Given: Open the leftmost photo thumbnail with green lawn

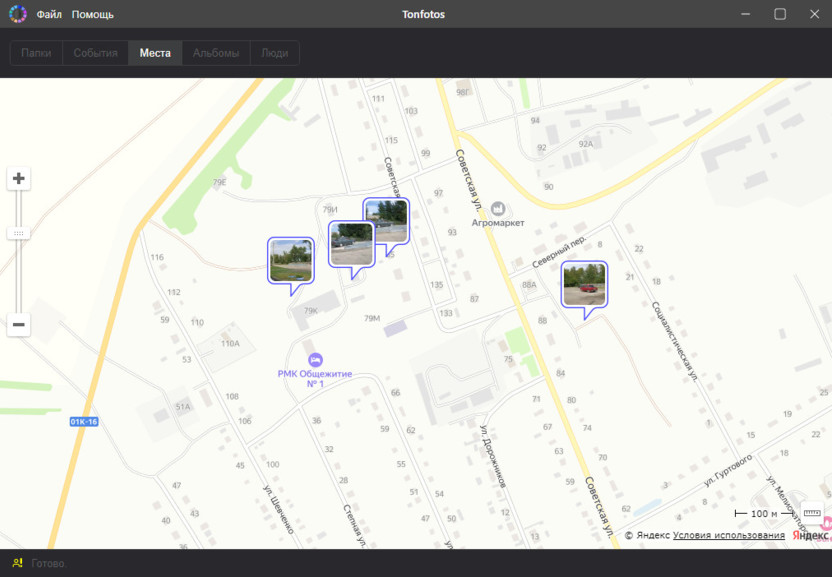Looking at the screenshot, I should pos(291,260).
